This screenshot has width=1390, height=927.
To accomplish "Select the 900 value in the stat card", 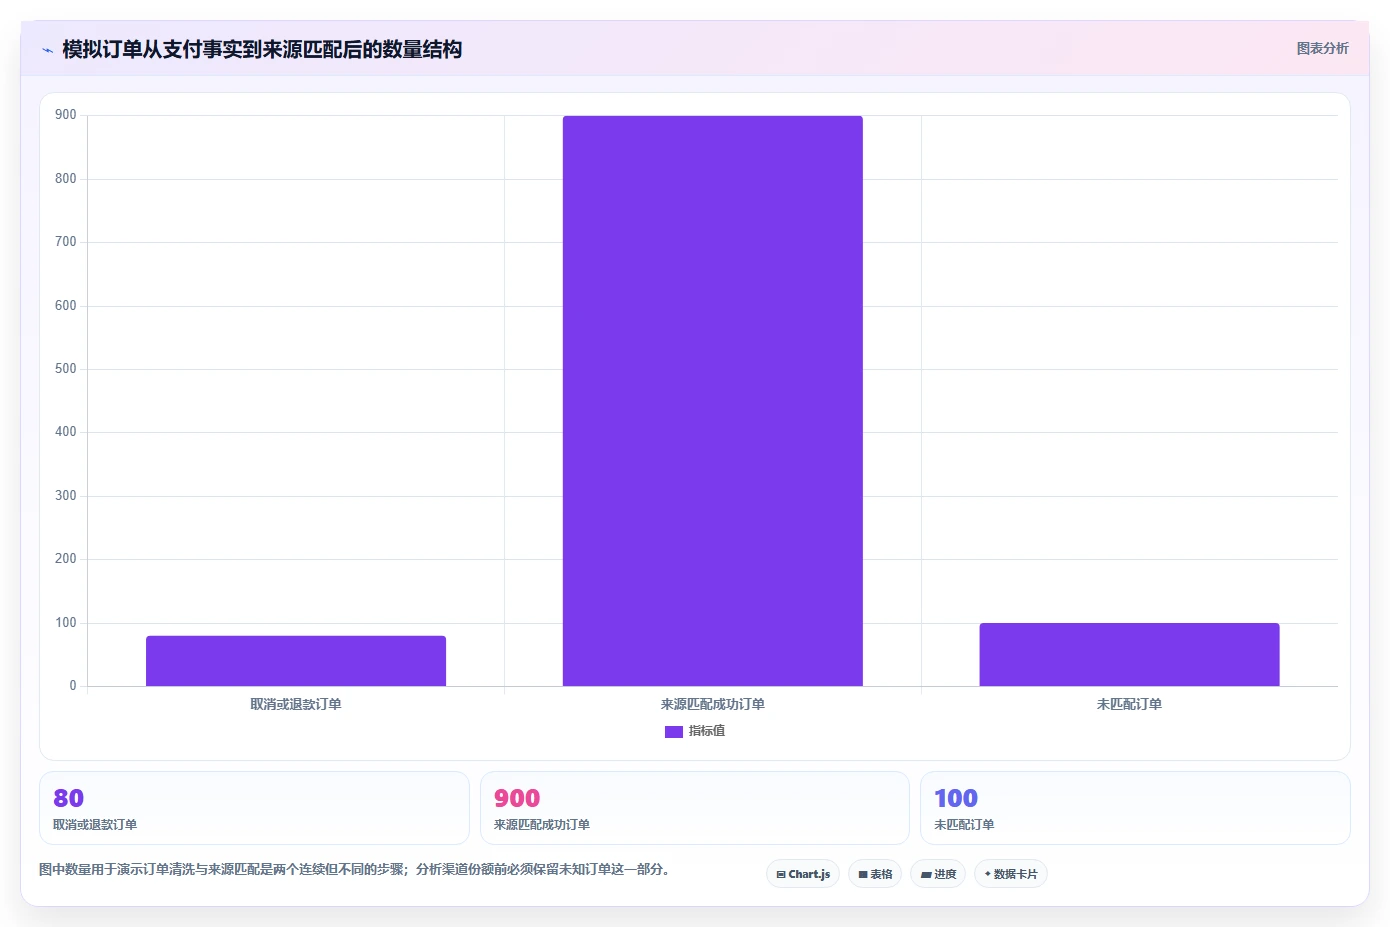I will coord(517,798).
